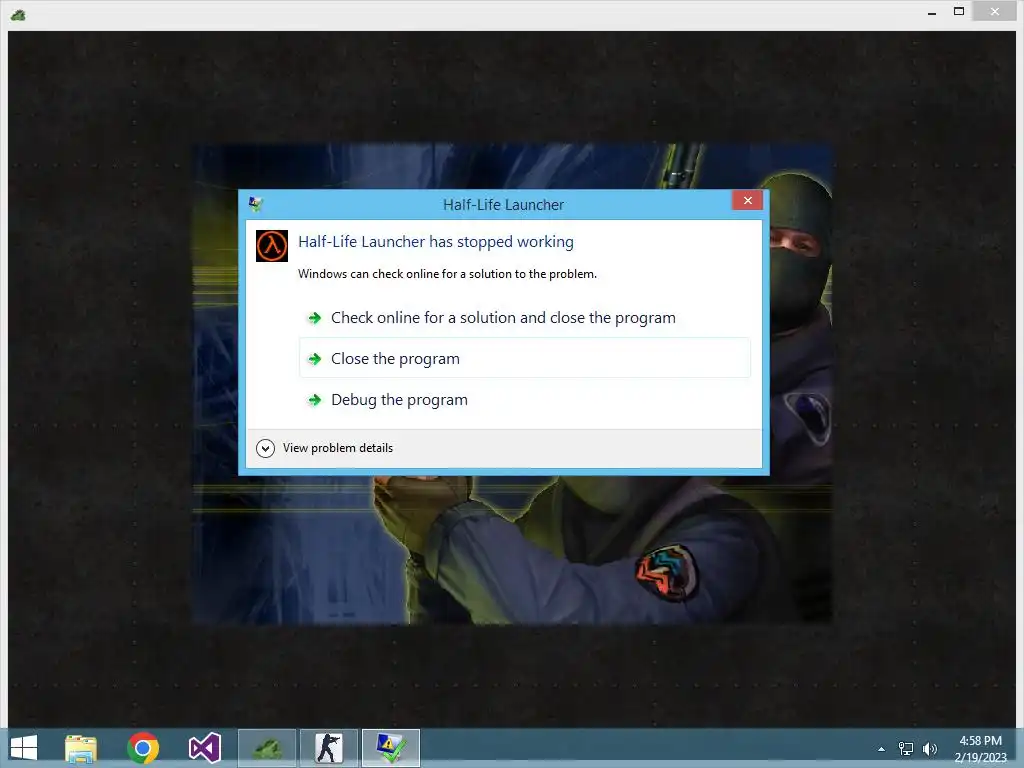Minimize the outer window
The width and height of the screenshot is (1024, 768).
click(x=932, y=12)
